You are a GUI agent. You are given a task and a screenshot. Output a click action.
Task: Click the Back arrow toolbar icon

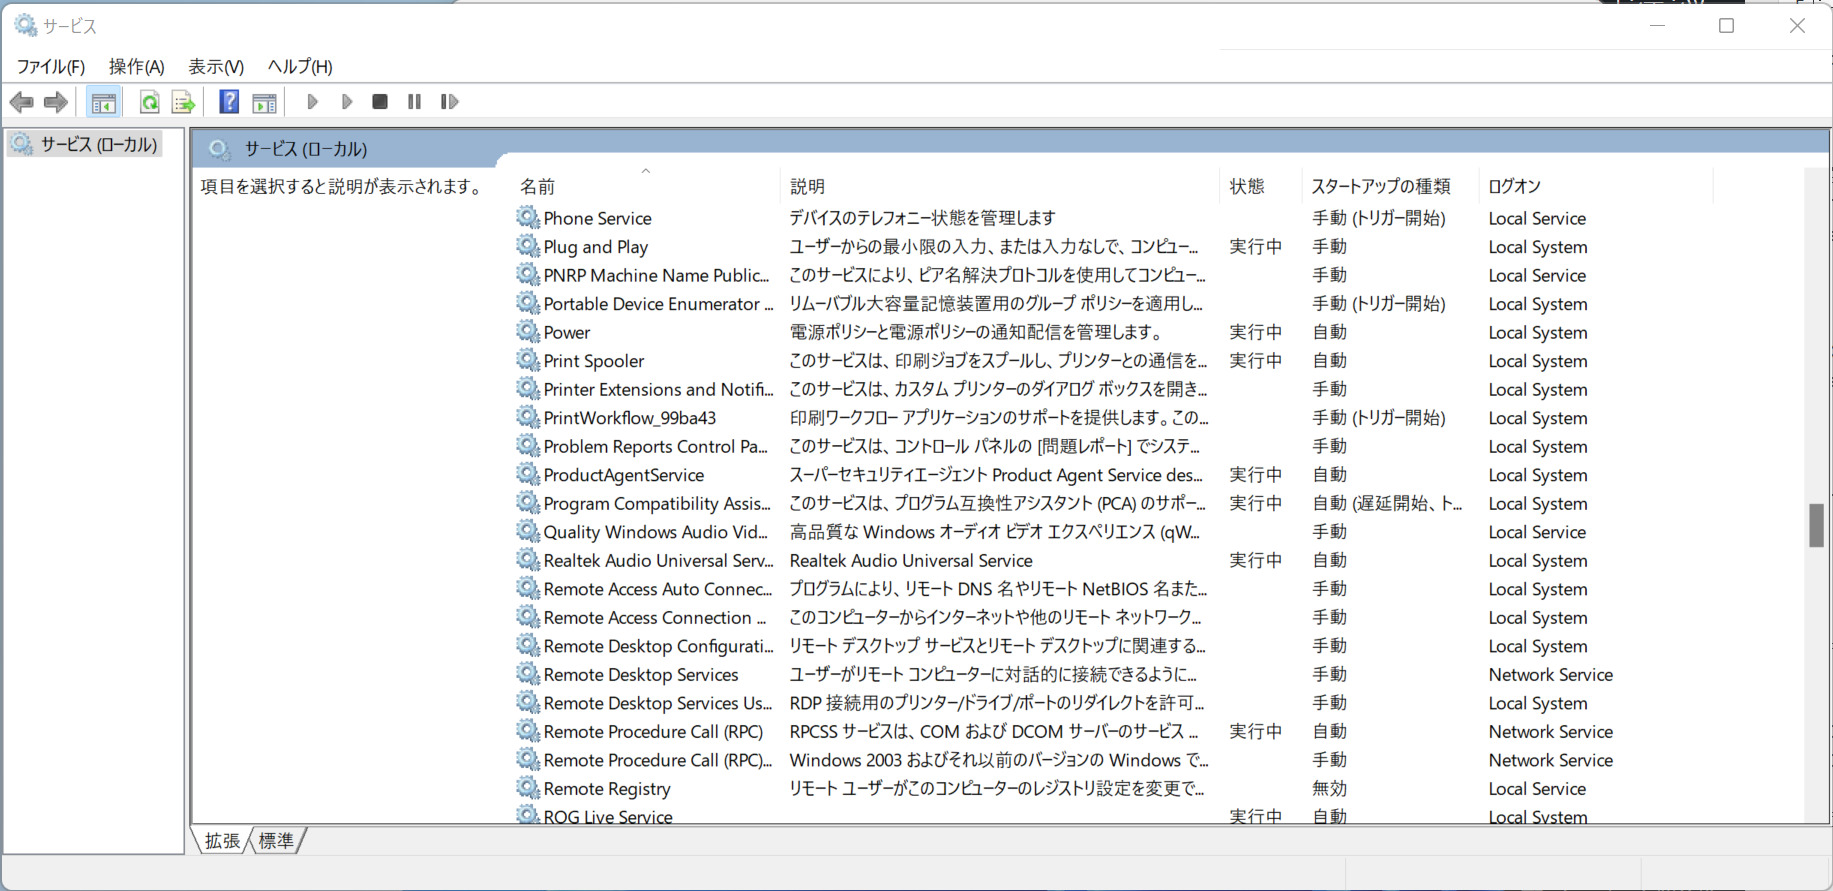coord(21,102)
